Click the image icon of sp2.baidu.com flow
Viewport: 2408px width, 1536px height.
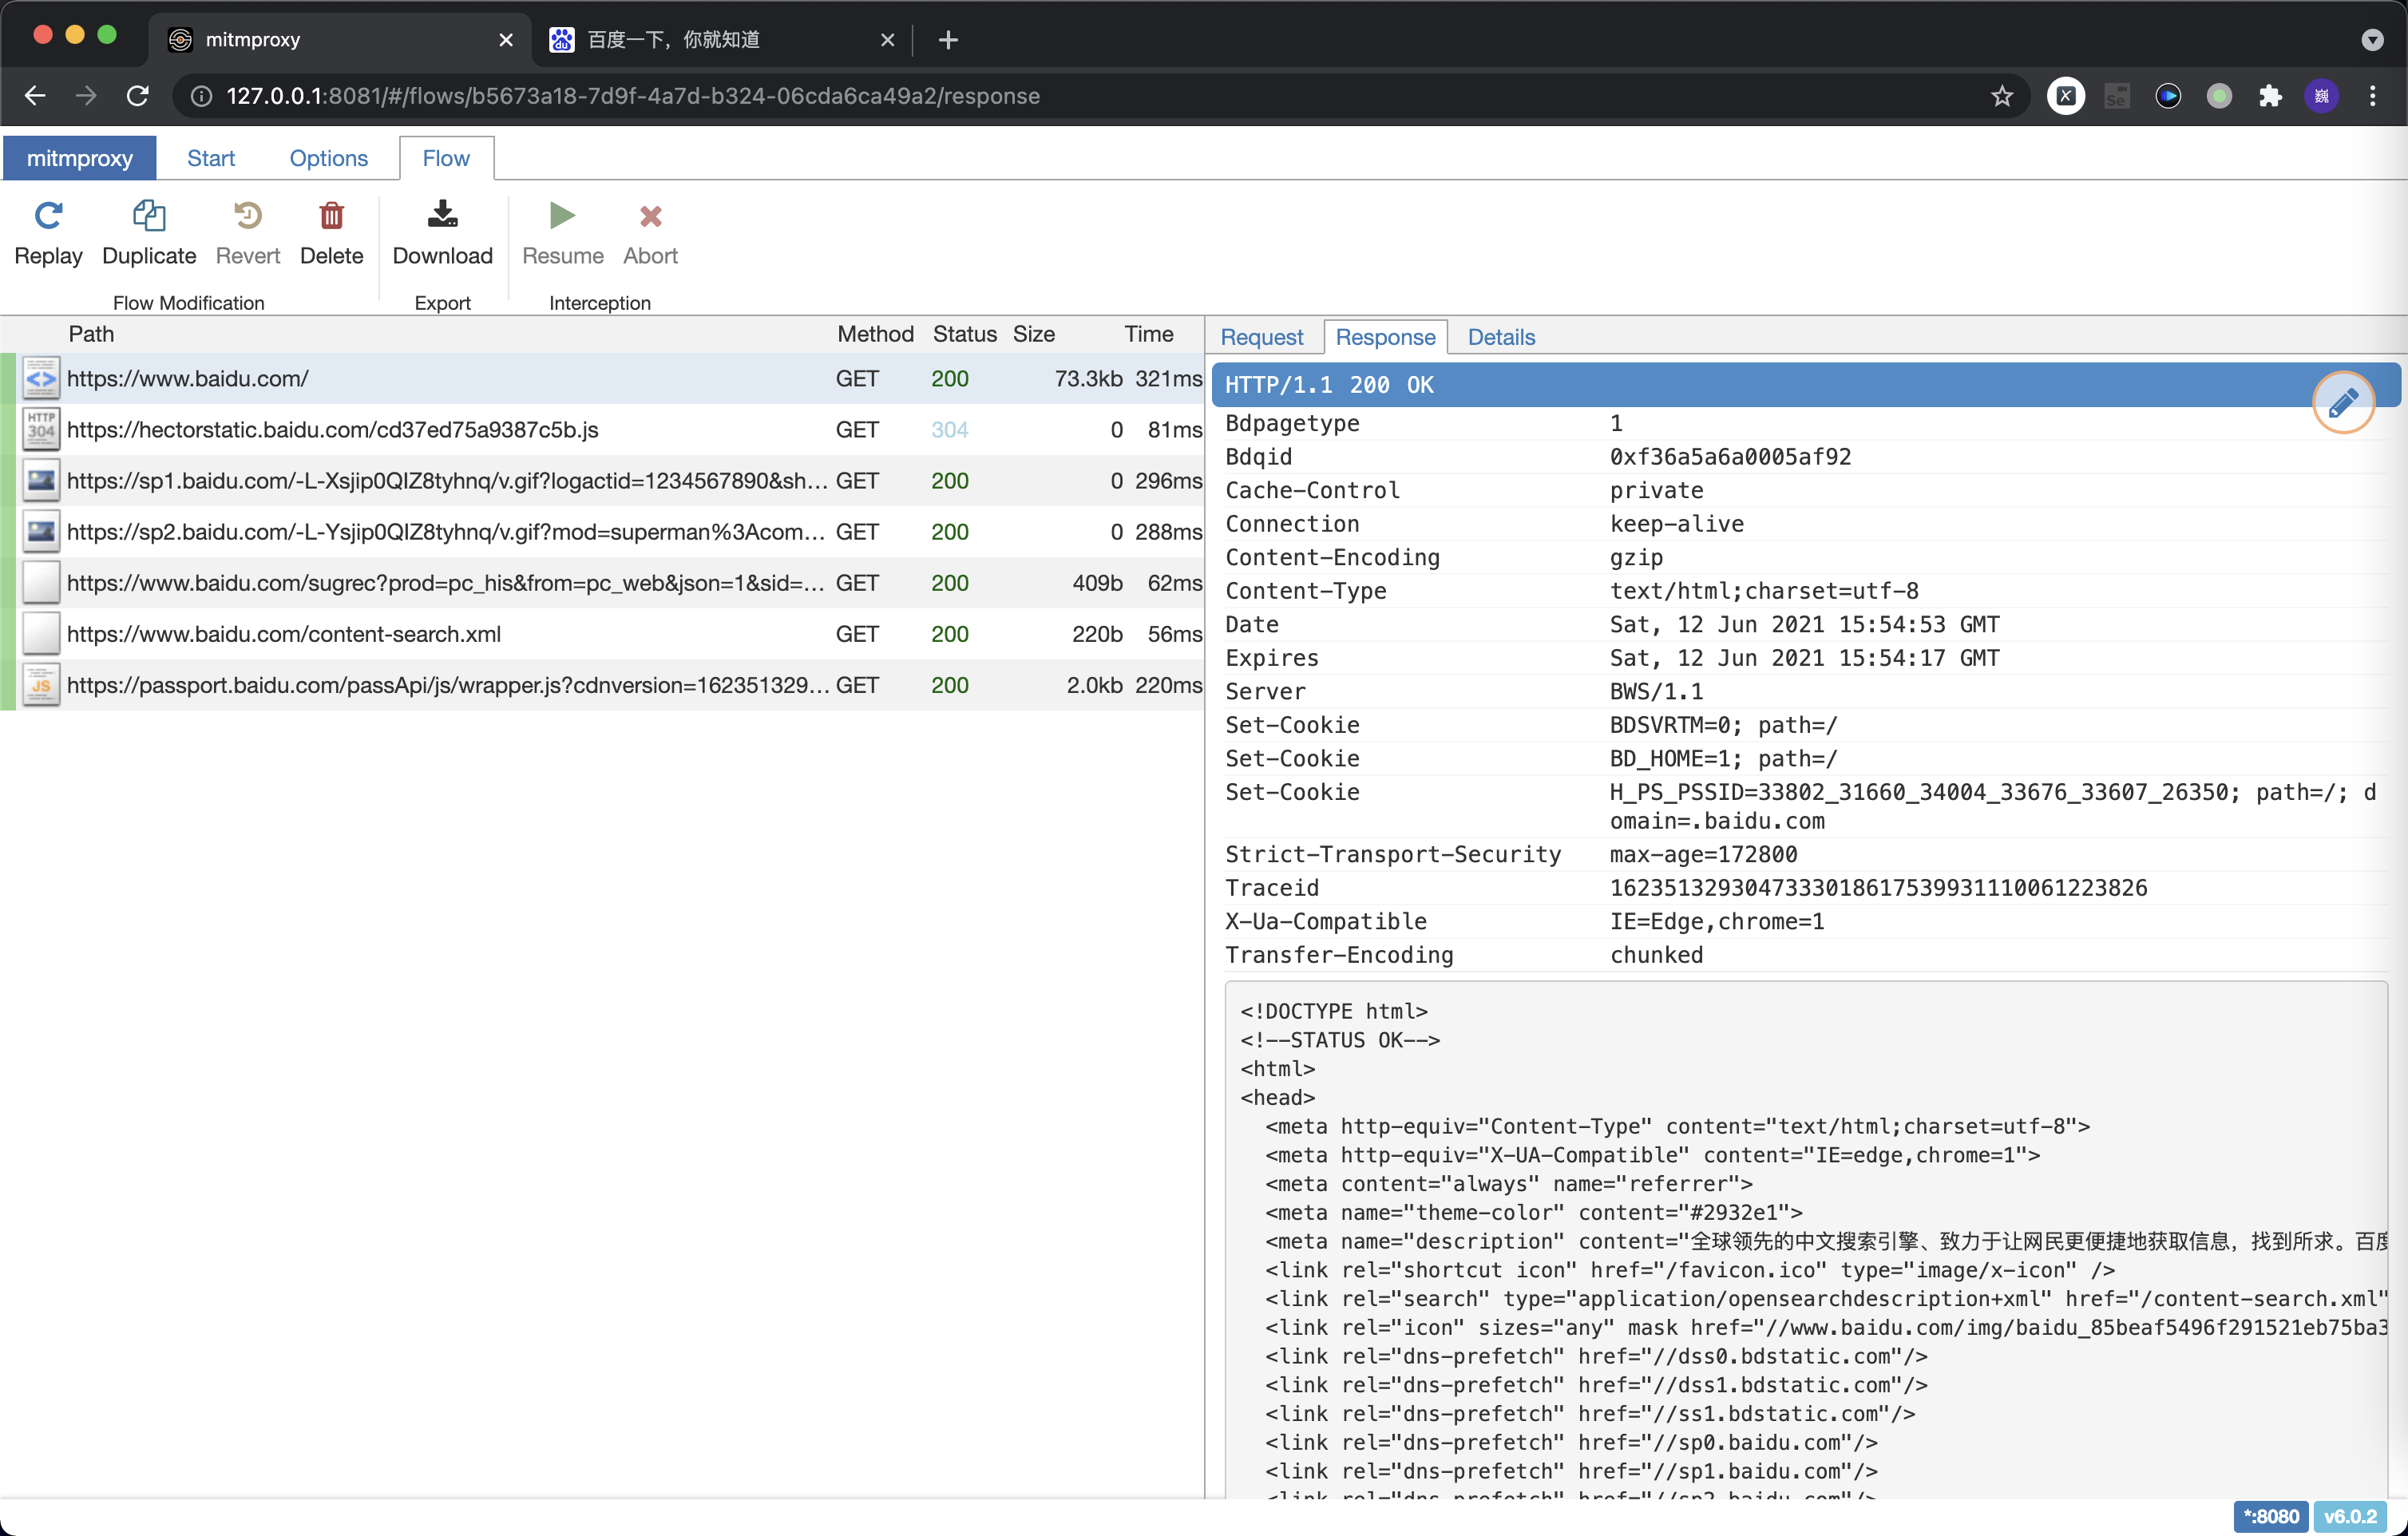click(41, 532)
